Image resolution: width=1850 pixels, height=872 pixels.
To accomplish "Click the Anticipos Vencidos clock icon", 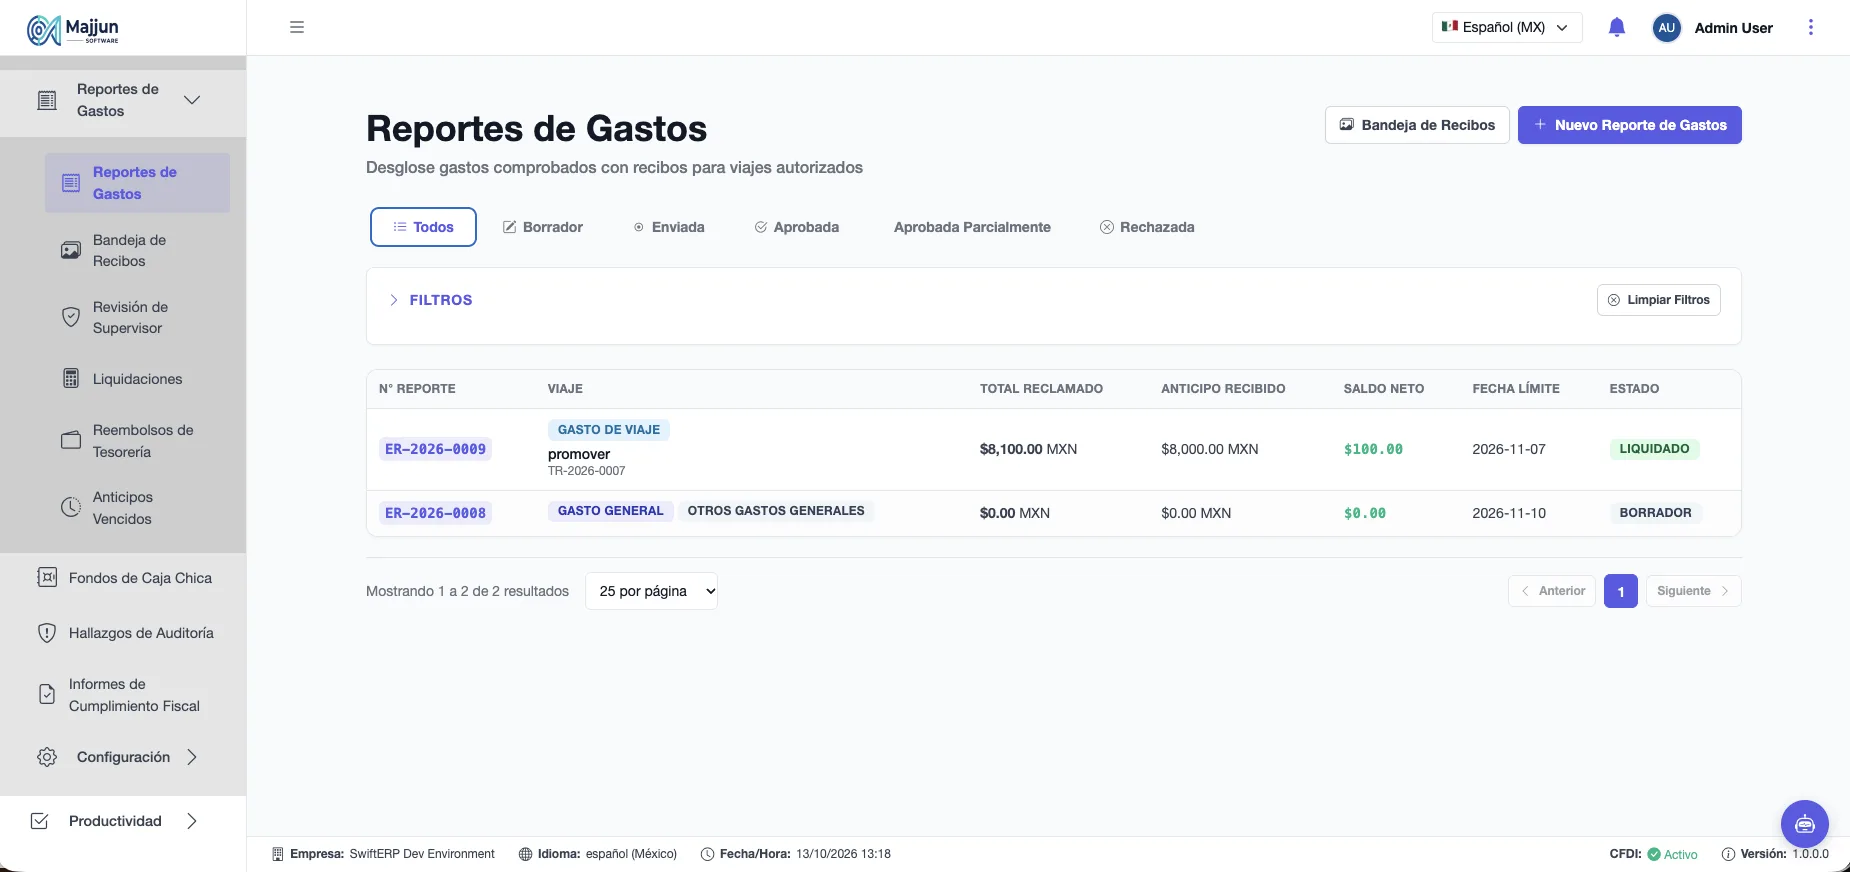I will tap(71, 507).
